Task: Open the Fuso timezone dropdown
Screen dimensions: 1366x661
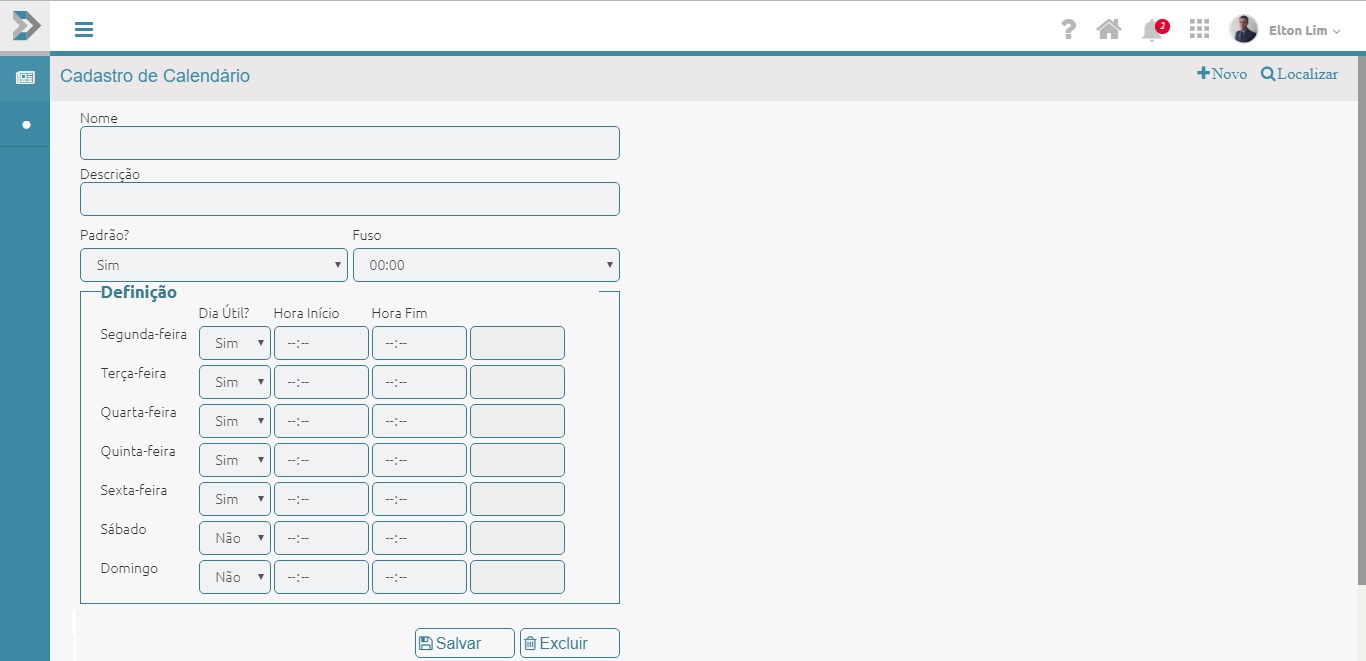Action: [486, 265]
